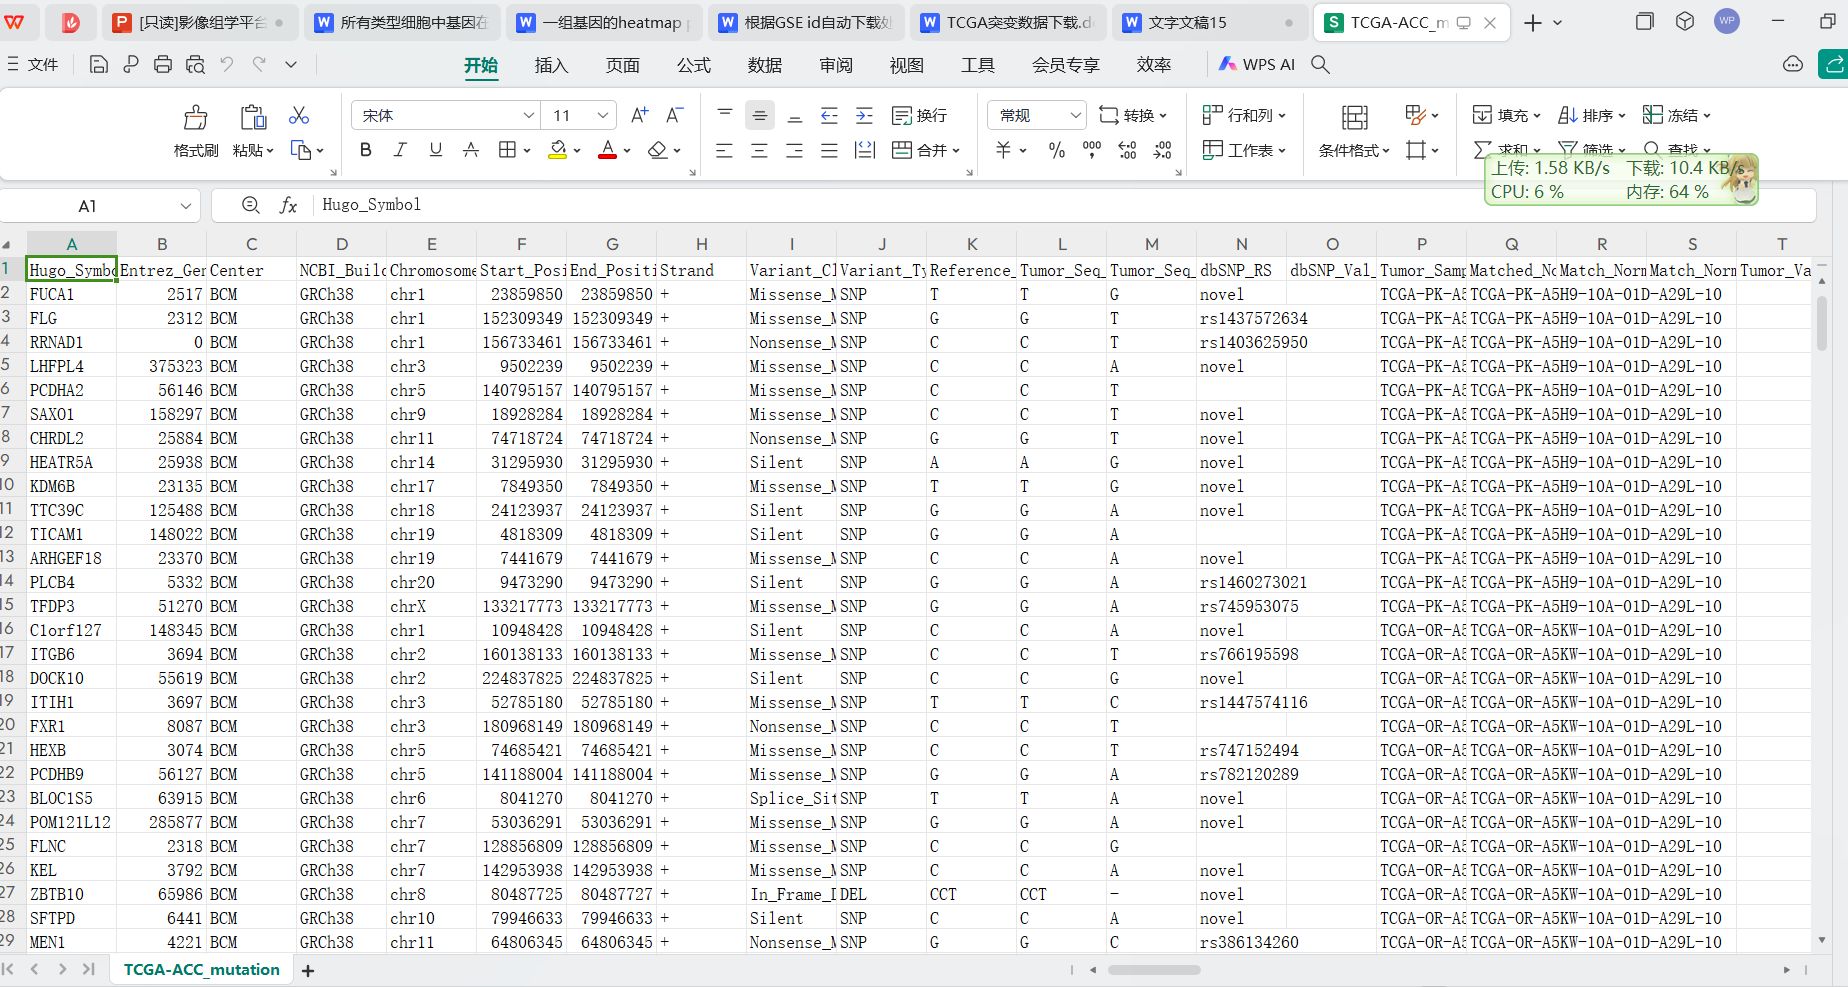
Task: Click the Undo arrow icon
Action: tap(227, 64)
